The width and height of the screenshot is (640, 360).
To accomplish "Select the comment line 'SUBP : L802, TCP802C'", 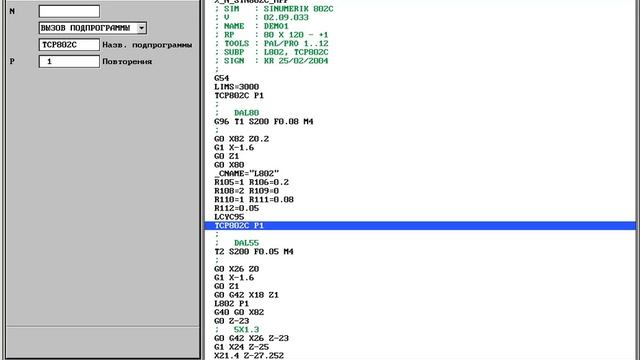I will [271, 52].
